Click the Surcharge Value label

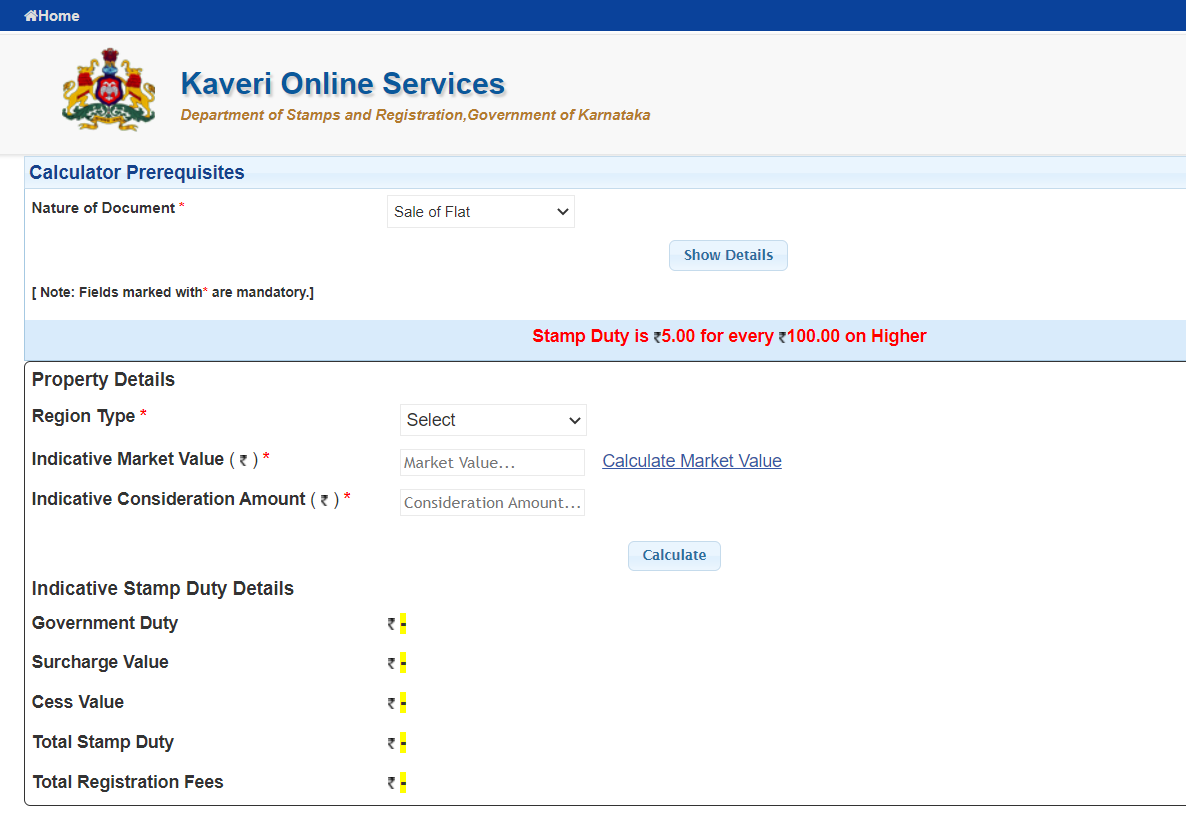click(100, 662)
